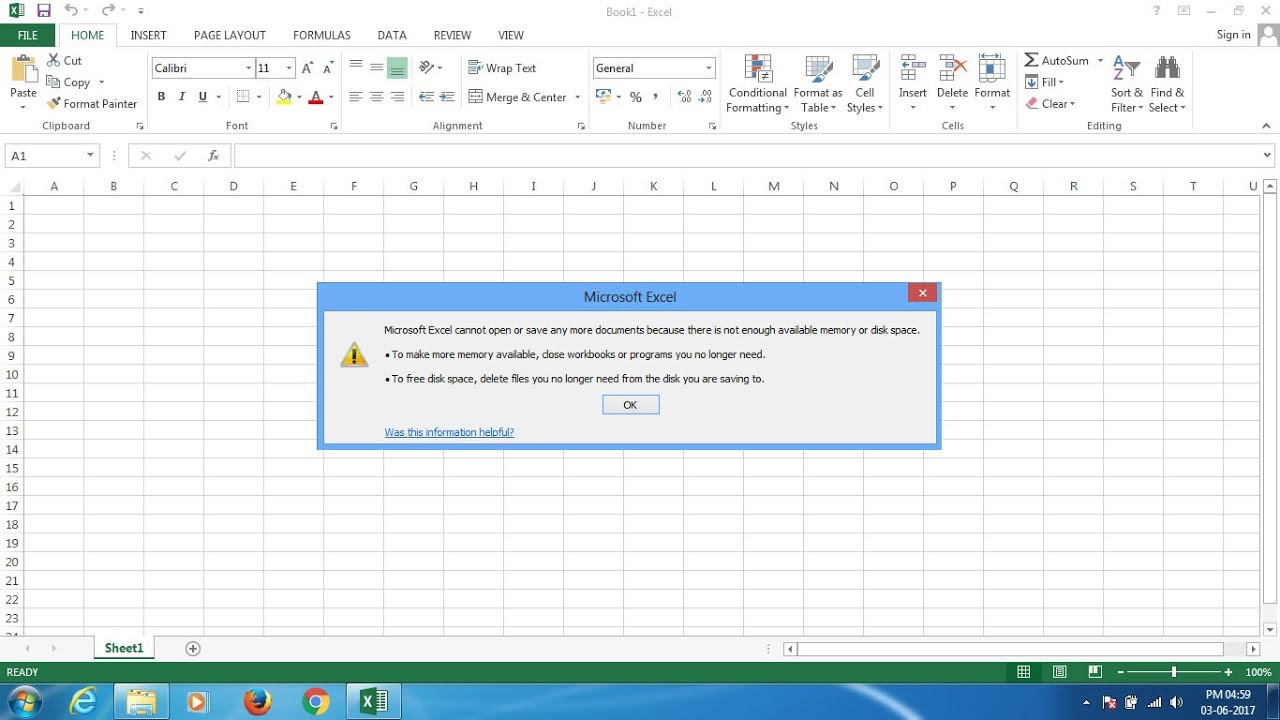Image resolution: width=1280 pixels, height=720 pixels.
Task: Toggle Italic formatting
Action: (x=182, y=97)
